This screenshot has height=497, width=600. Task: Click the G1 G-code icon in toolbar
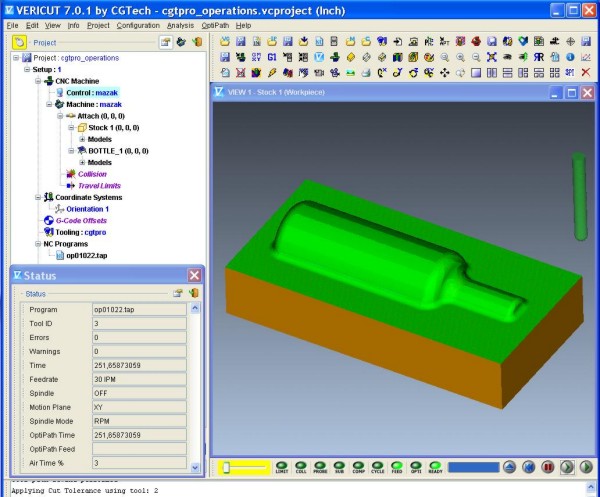[272, 57]
